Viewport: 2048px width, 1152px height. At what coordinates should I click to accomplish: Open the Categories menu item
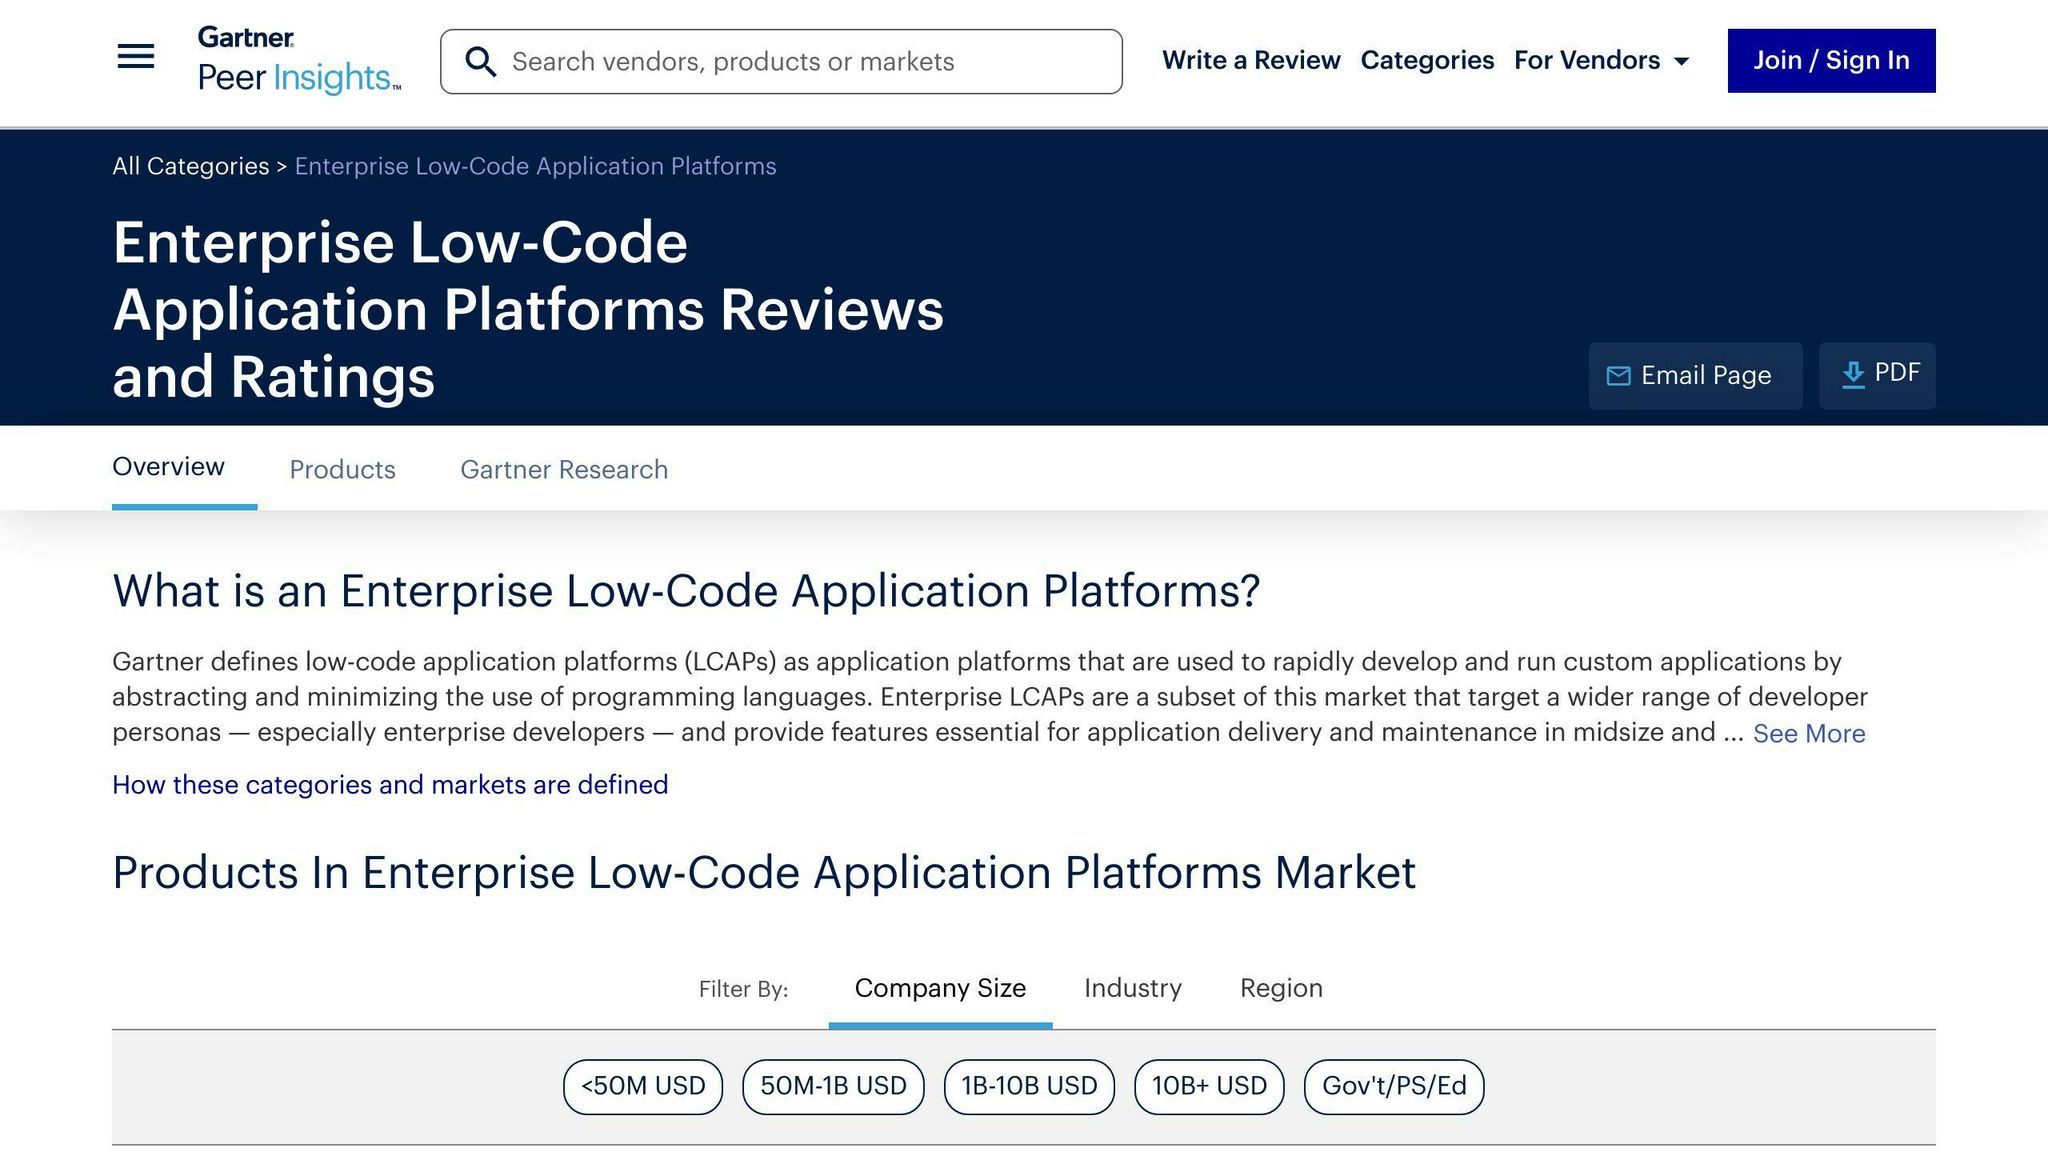1427,60
